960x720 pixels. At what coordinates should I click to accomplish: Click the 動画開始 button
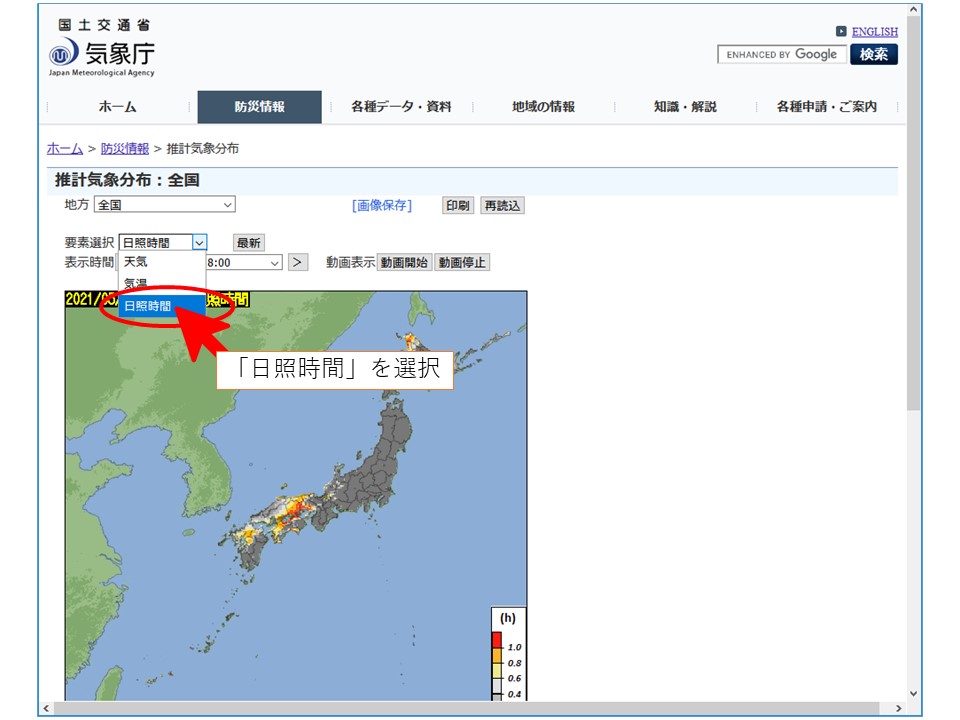coord(404,262)
